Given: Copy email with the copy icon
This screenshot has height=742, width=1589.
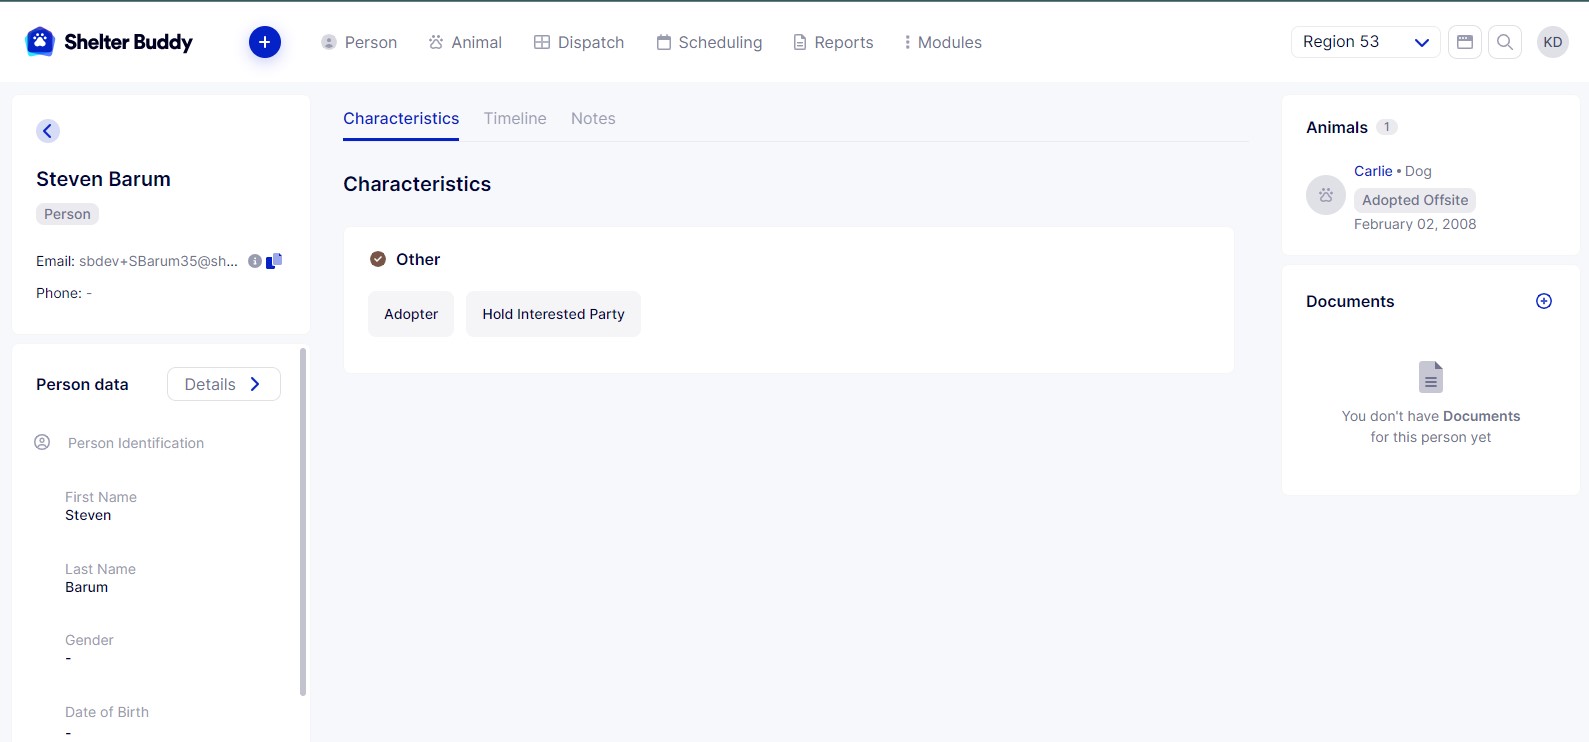Looking at the screenshot, I should point(274,261).
